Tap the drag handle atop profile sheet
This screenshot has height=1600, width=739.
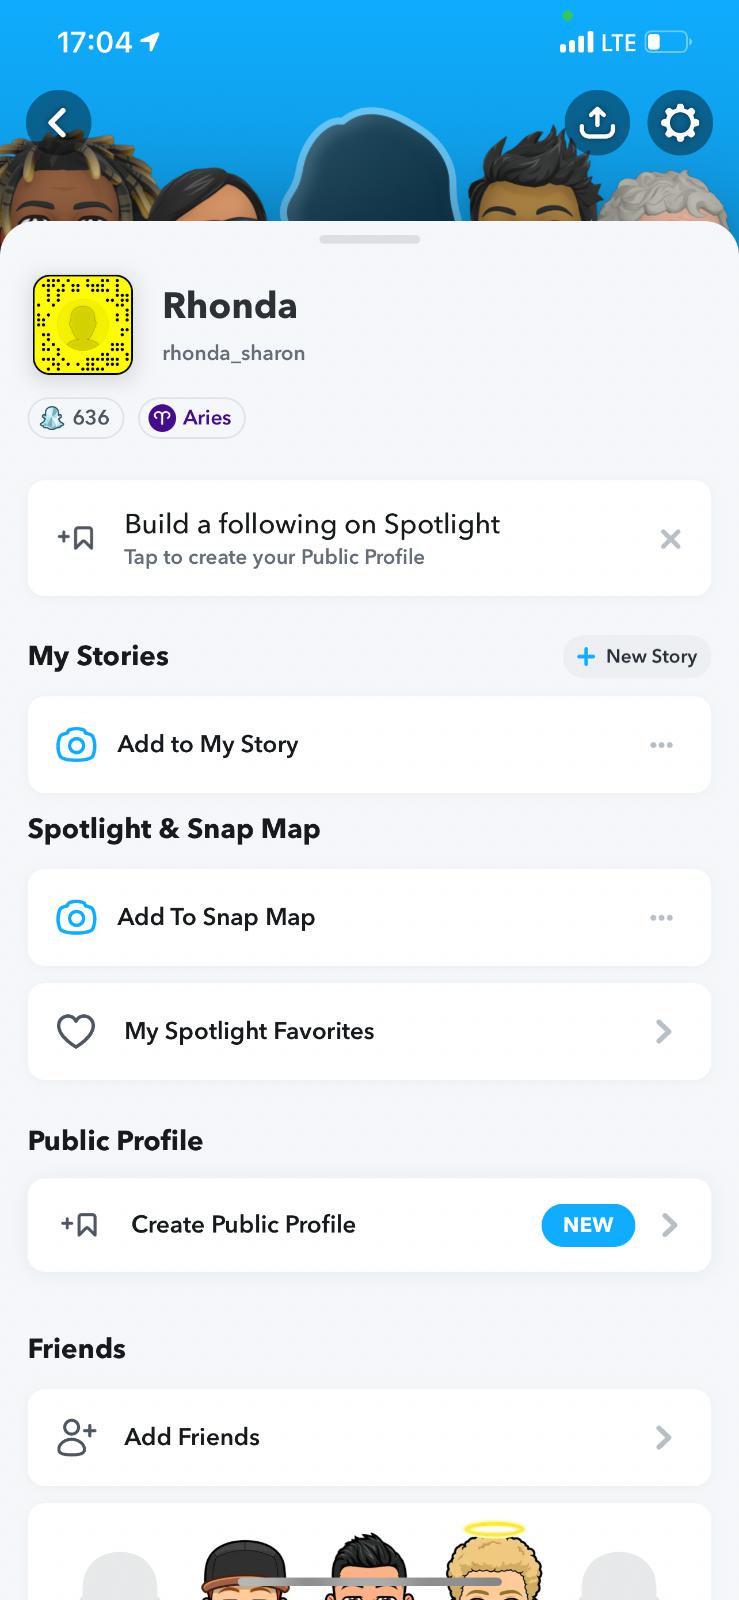tap(369, 240)
